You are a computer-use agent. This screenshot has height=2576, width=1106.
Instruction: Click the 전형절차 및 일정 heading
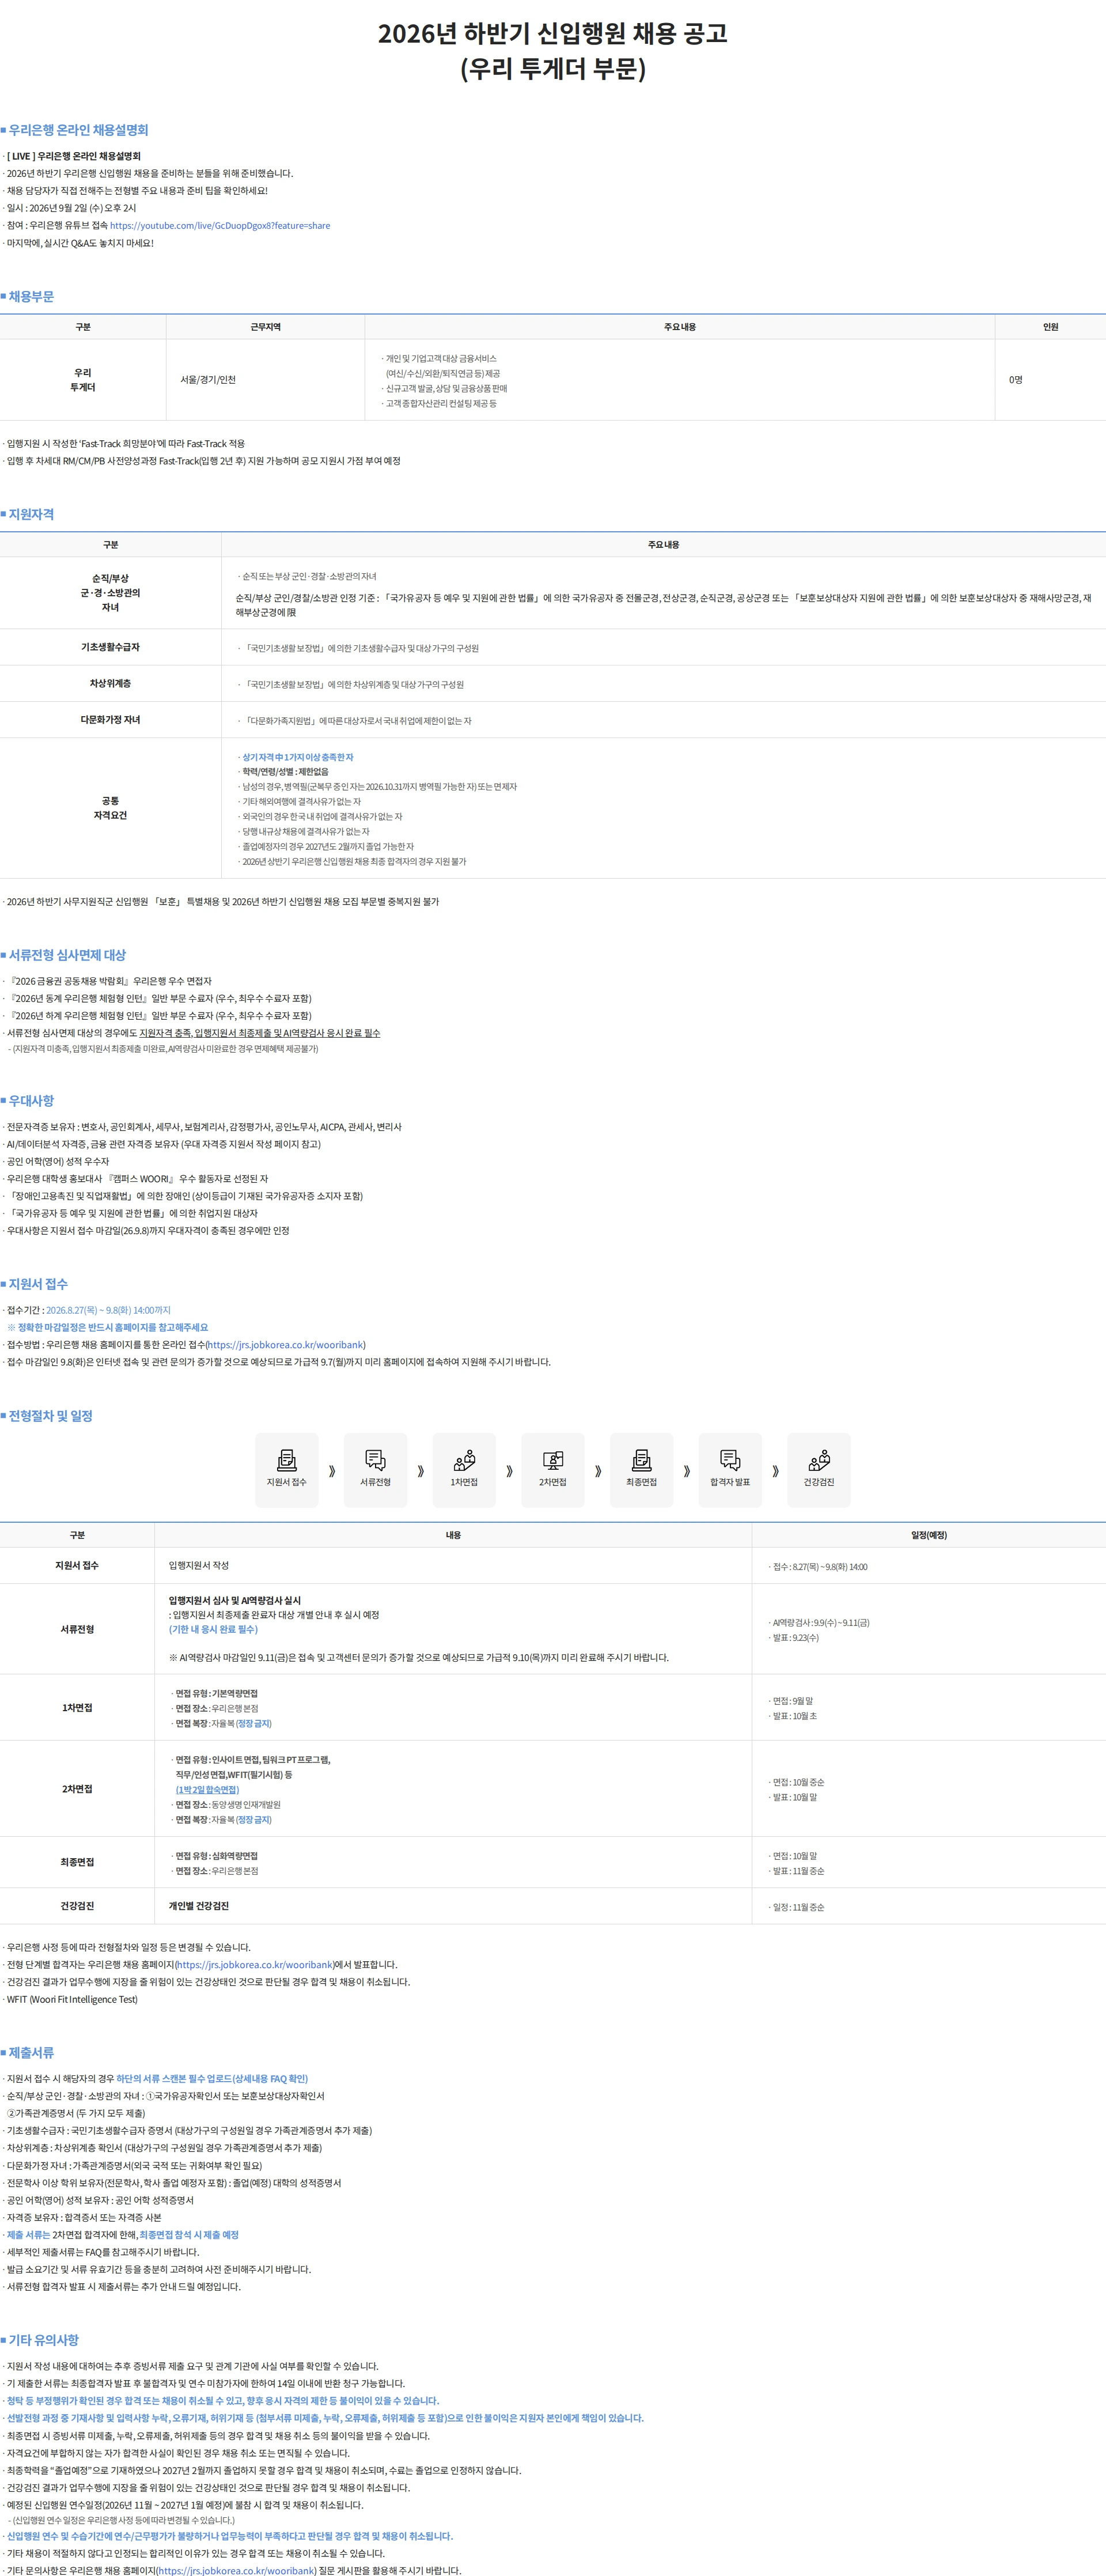pos(50,1416)
